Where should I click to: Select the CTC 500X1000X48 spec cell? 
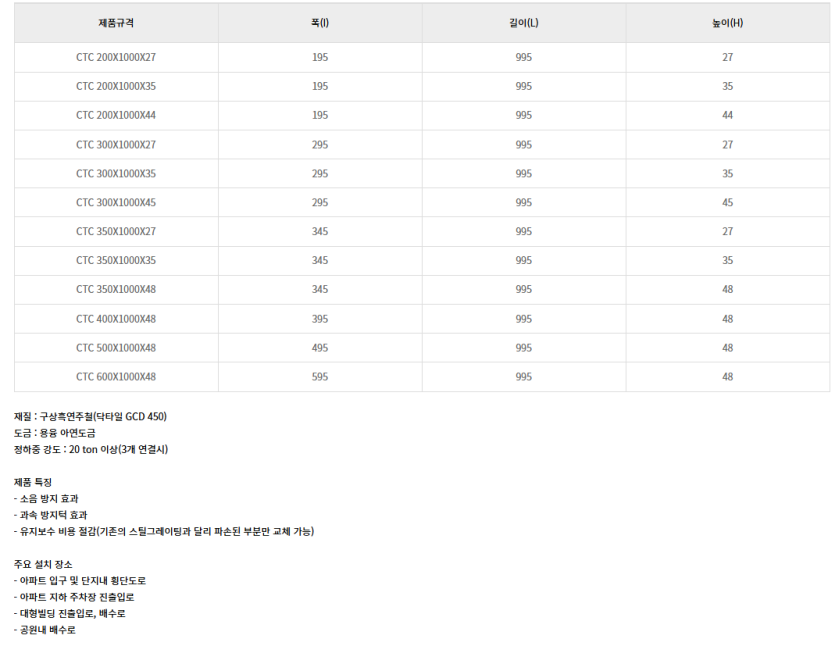tap(116, 348)
